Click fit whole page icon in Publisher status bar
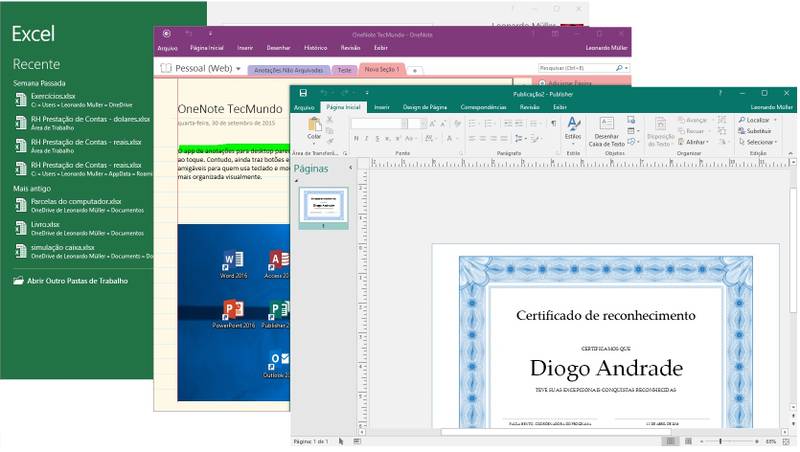The height and width of the screenshot is (452, 800). [x=786, y=442]
